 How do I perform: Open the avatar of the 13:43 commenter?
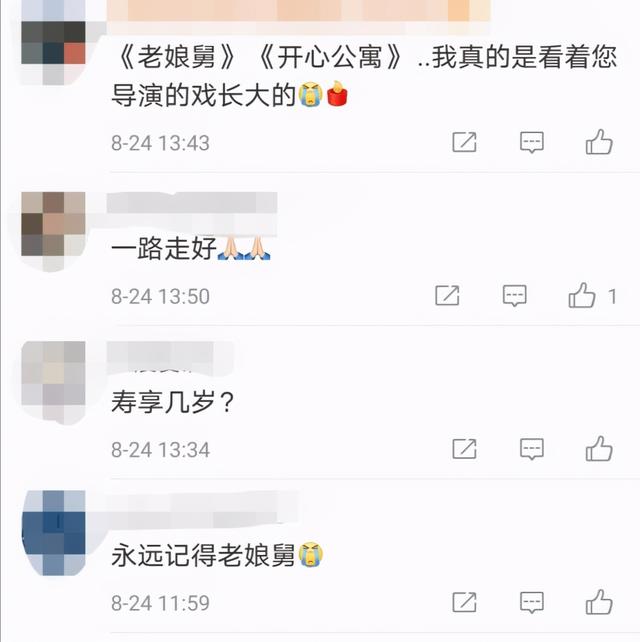(x=53, y=43)
